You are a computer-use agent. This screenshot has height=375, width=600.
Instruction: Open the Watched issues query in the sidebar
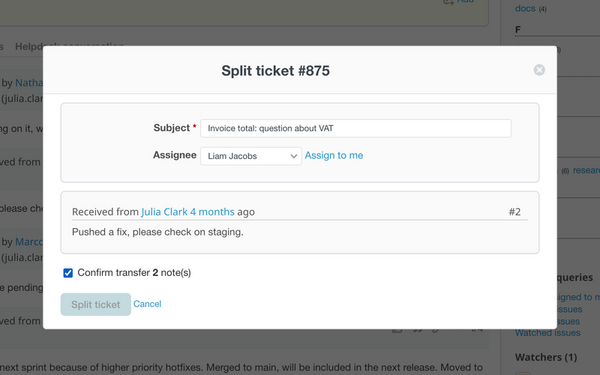(548, 333)
